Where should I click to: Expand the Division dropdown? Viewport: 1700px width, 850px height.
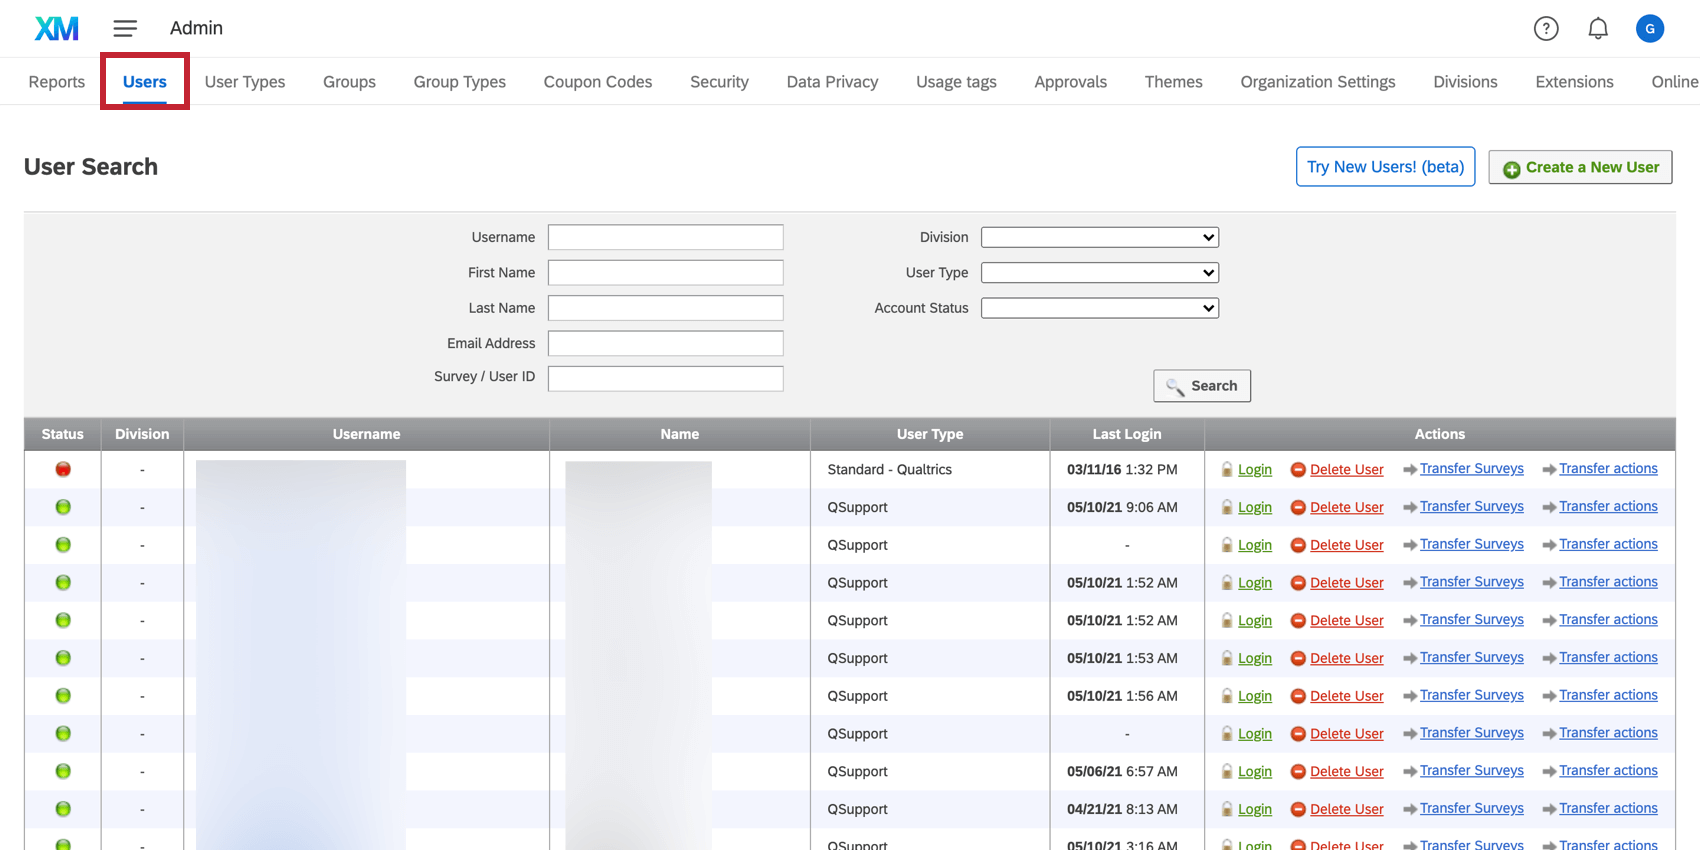[x=1099, y=237]
